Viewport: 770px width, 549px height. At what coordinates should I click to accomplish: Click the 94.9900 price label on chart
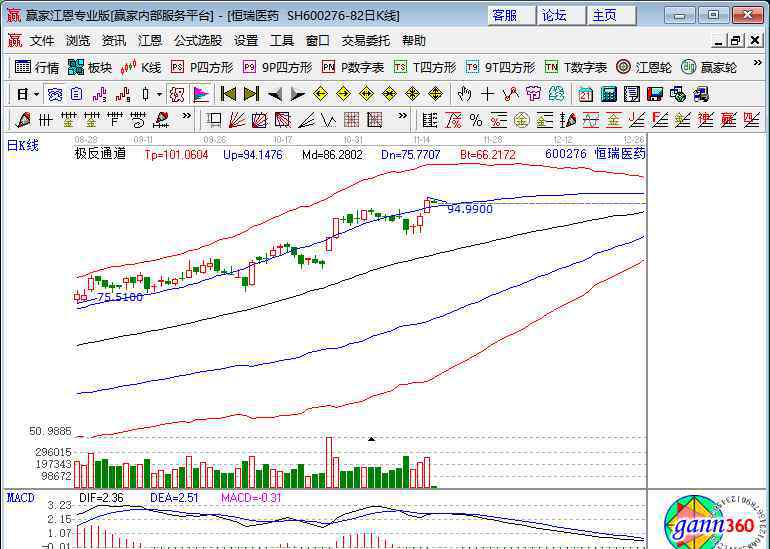coord(469,209)
